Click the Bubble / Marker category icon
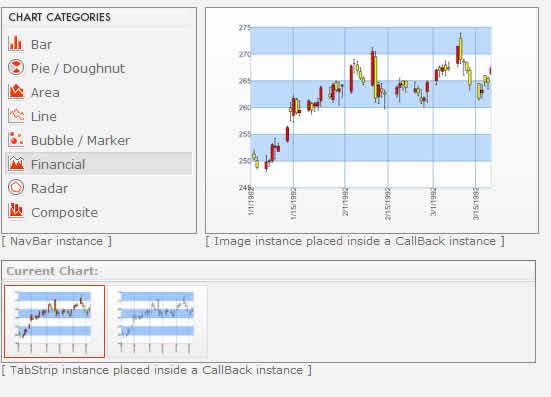The image size is (551, 397). (x=16, y=139)
